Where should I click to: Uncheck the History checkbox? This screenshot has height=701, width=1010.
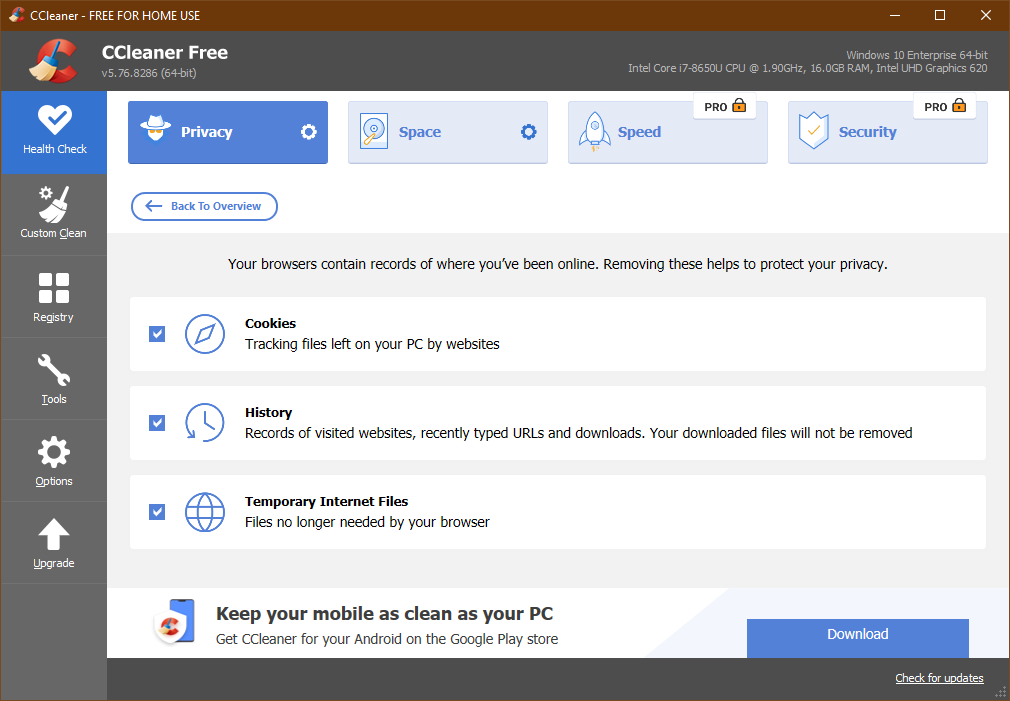tap(157, 423)
